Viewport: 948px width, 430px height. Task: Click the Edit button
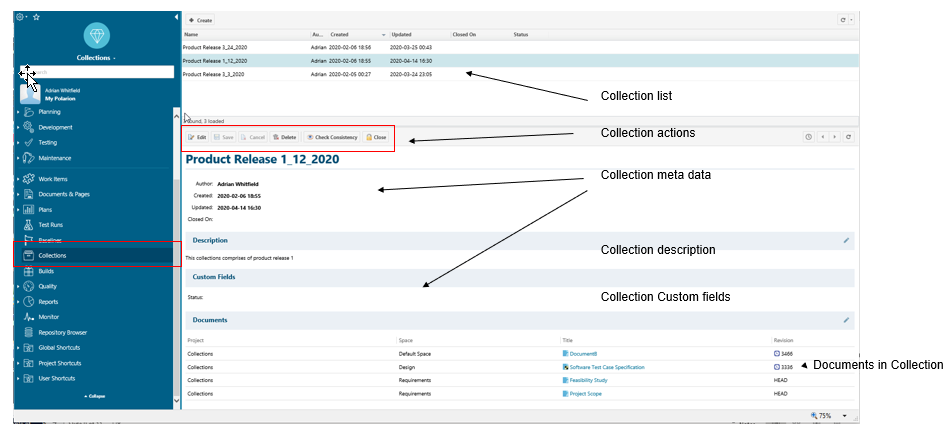(197, 137)
